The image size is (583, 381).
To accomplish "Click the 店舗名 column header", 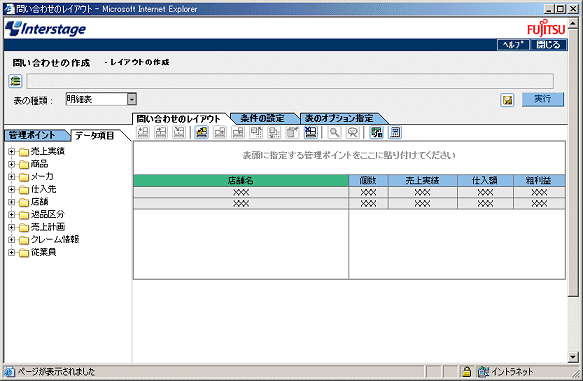I will pyautogui.click(x=241, y=181).
